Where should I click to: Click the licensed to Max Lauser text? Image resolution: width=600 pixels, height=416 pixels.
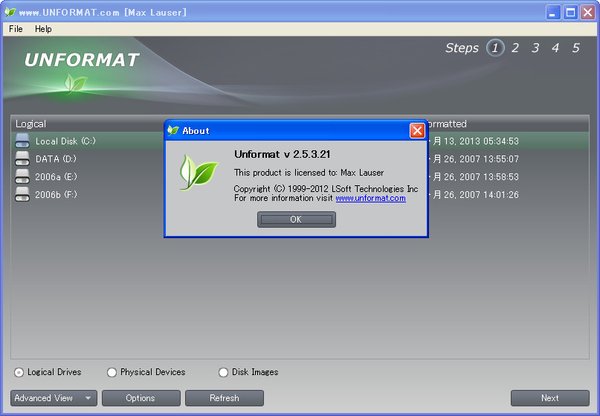[x=309, y=173]
